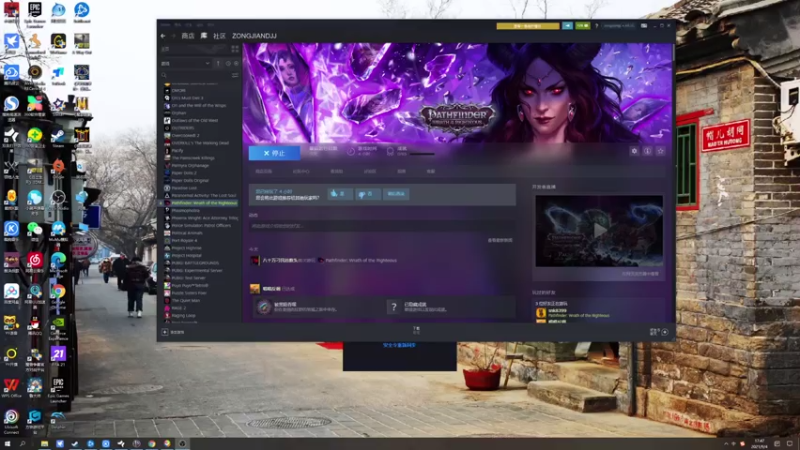This screenshot has height=450, width=800.
Task: Select Project Hospital in game list
Action: pyautogui.click(x=186, y=256)
